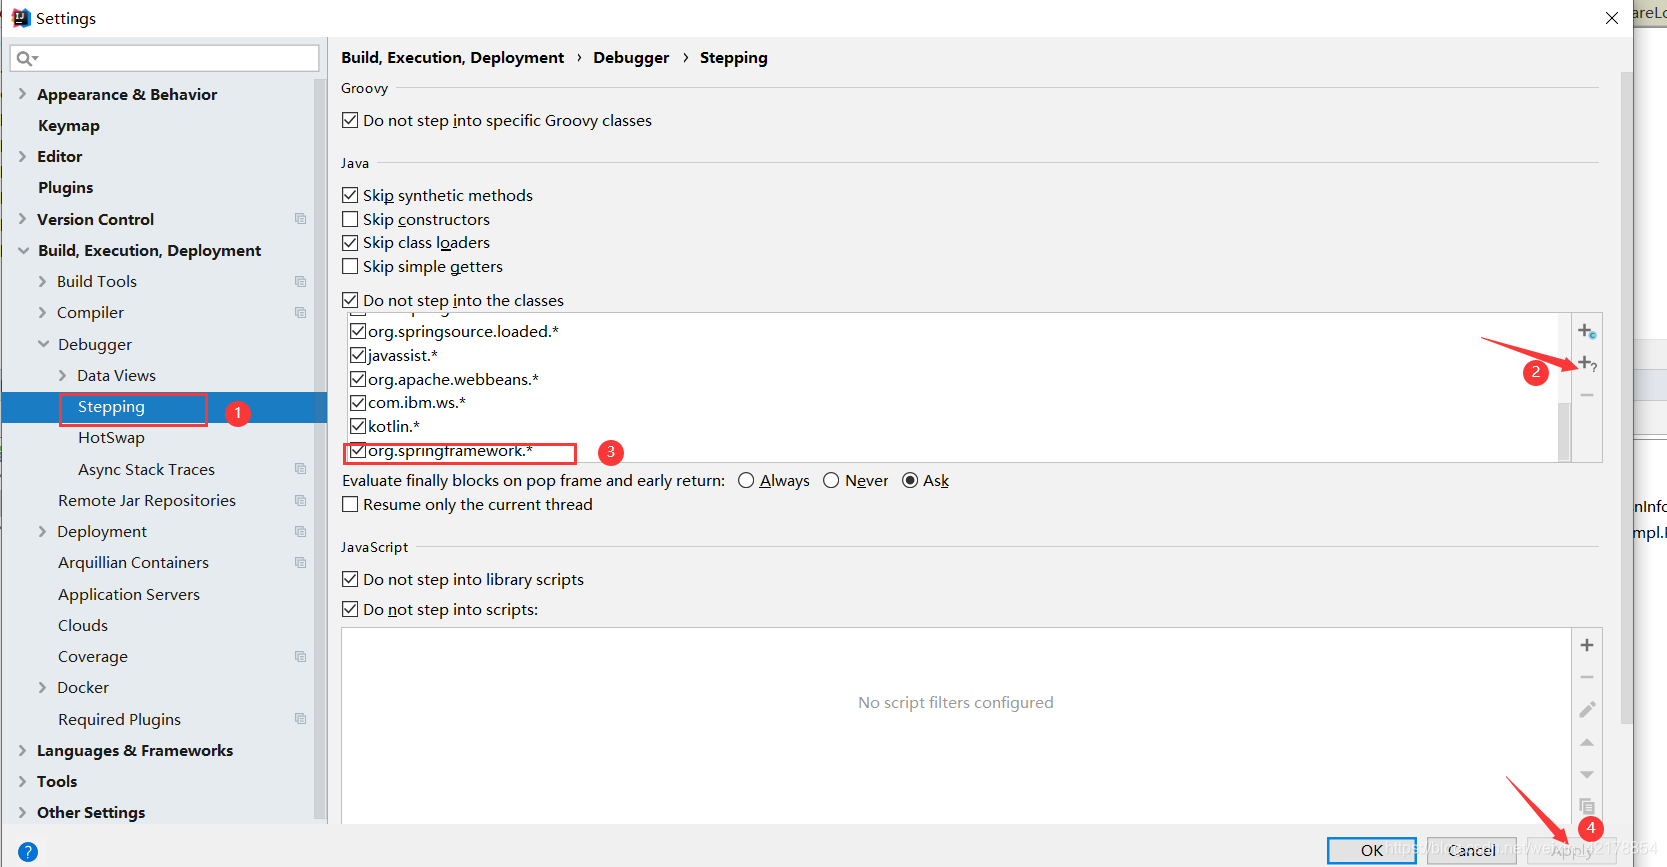Click project-level icon next to Coverage

[x=300, y=657]
